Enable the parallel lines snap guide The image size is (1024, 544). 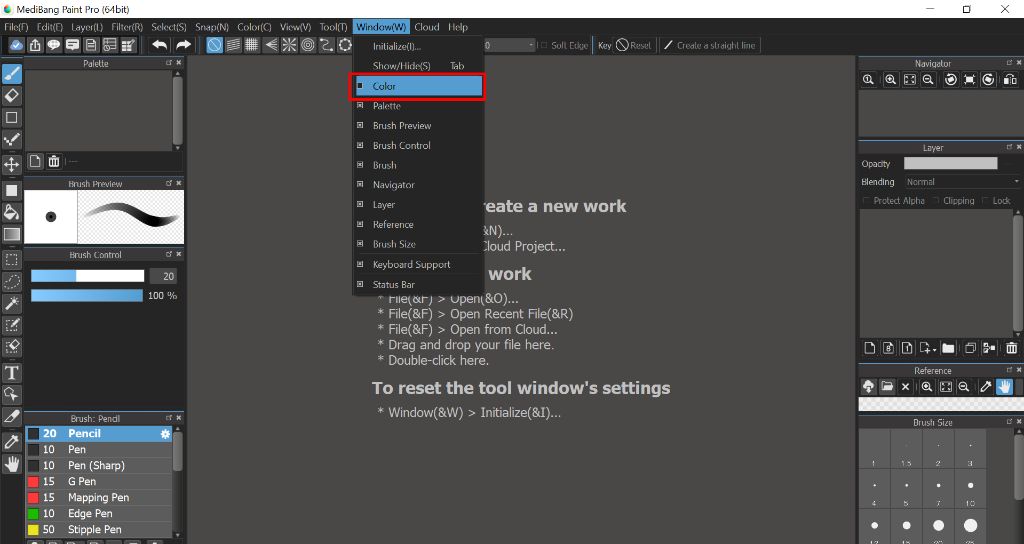[x=233, y=45]
